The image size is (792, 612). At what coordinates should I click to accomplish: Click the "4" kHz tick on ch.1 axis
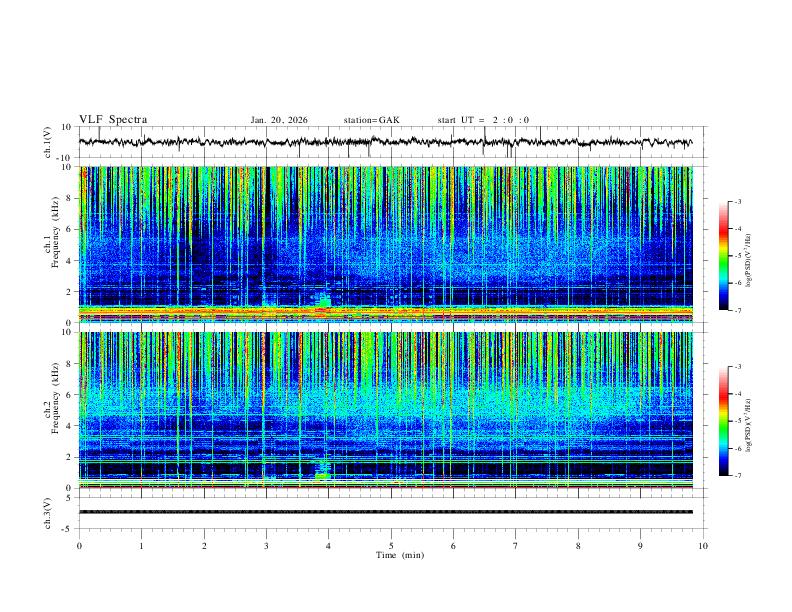pyautogui.click(x=69, y=261)
